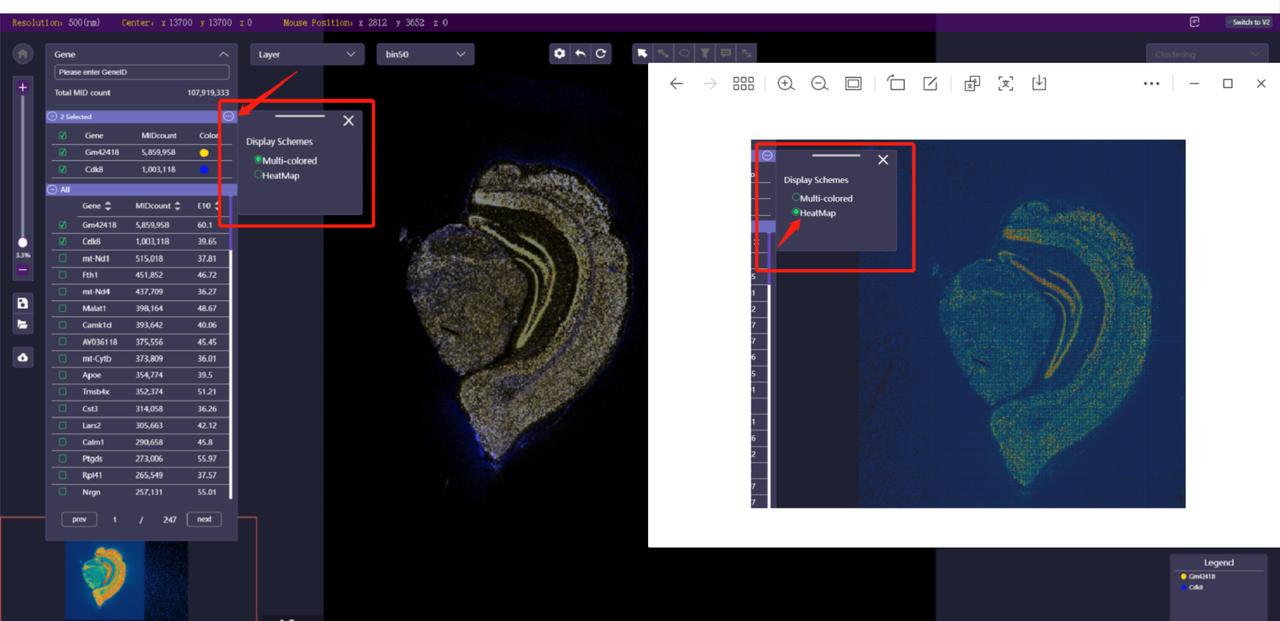The image size is (1280, 621).
Task: Click the save disk icon
Action: click(x=22, y=303)
